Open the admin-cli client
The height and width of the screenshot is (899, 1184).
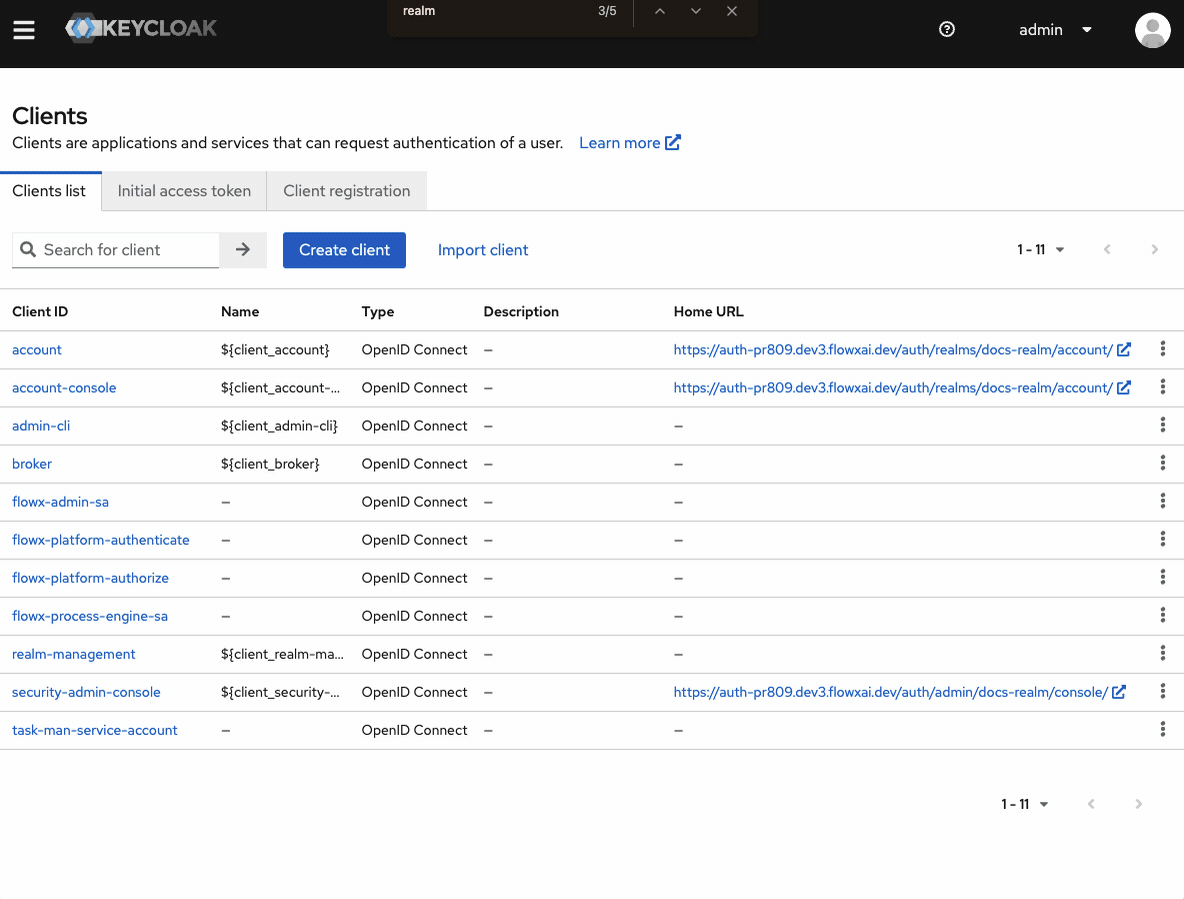[41, 426]
